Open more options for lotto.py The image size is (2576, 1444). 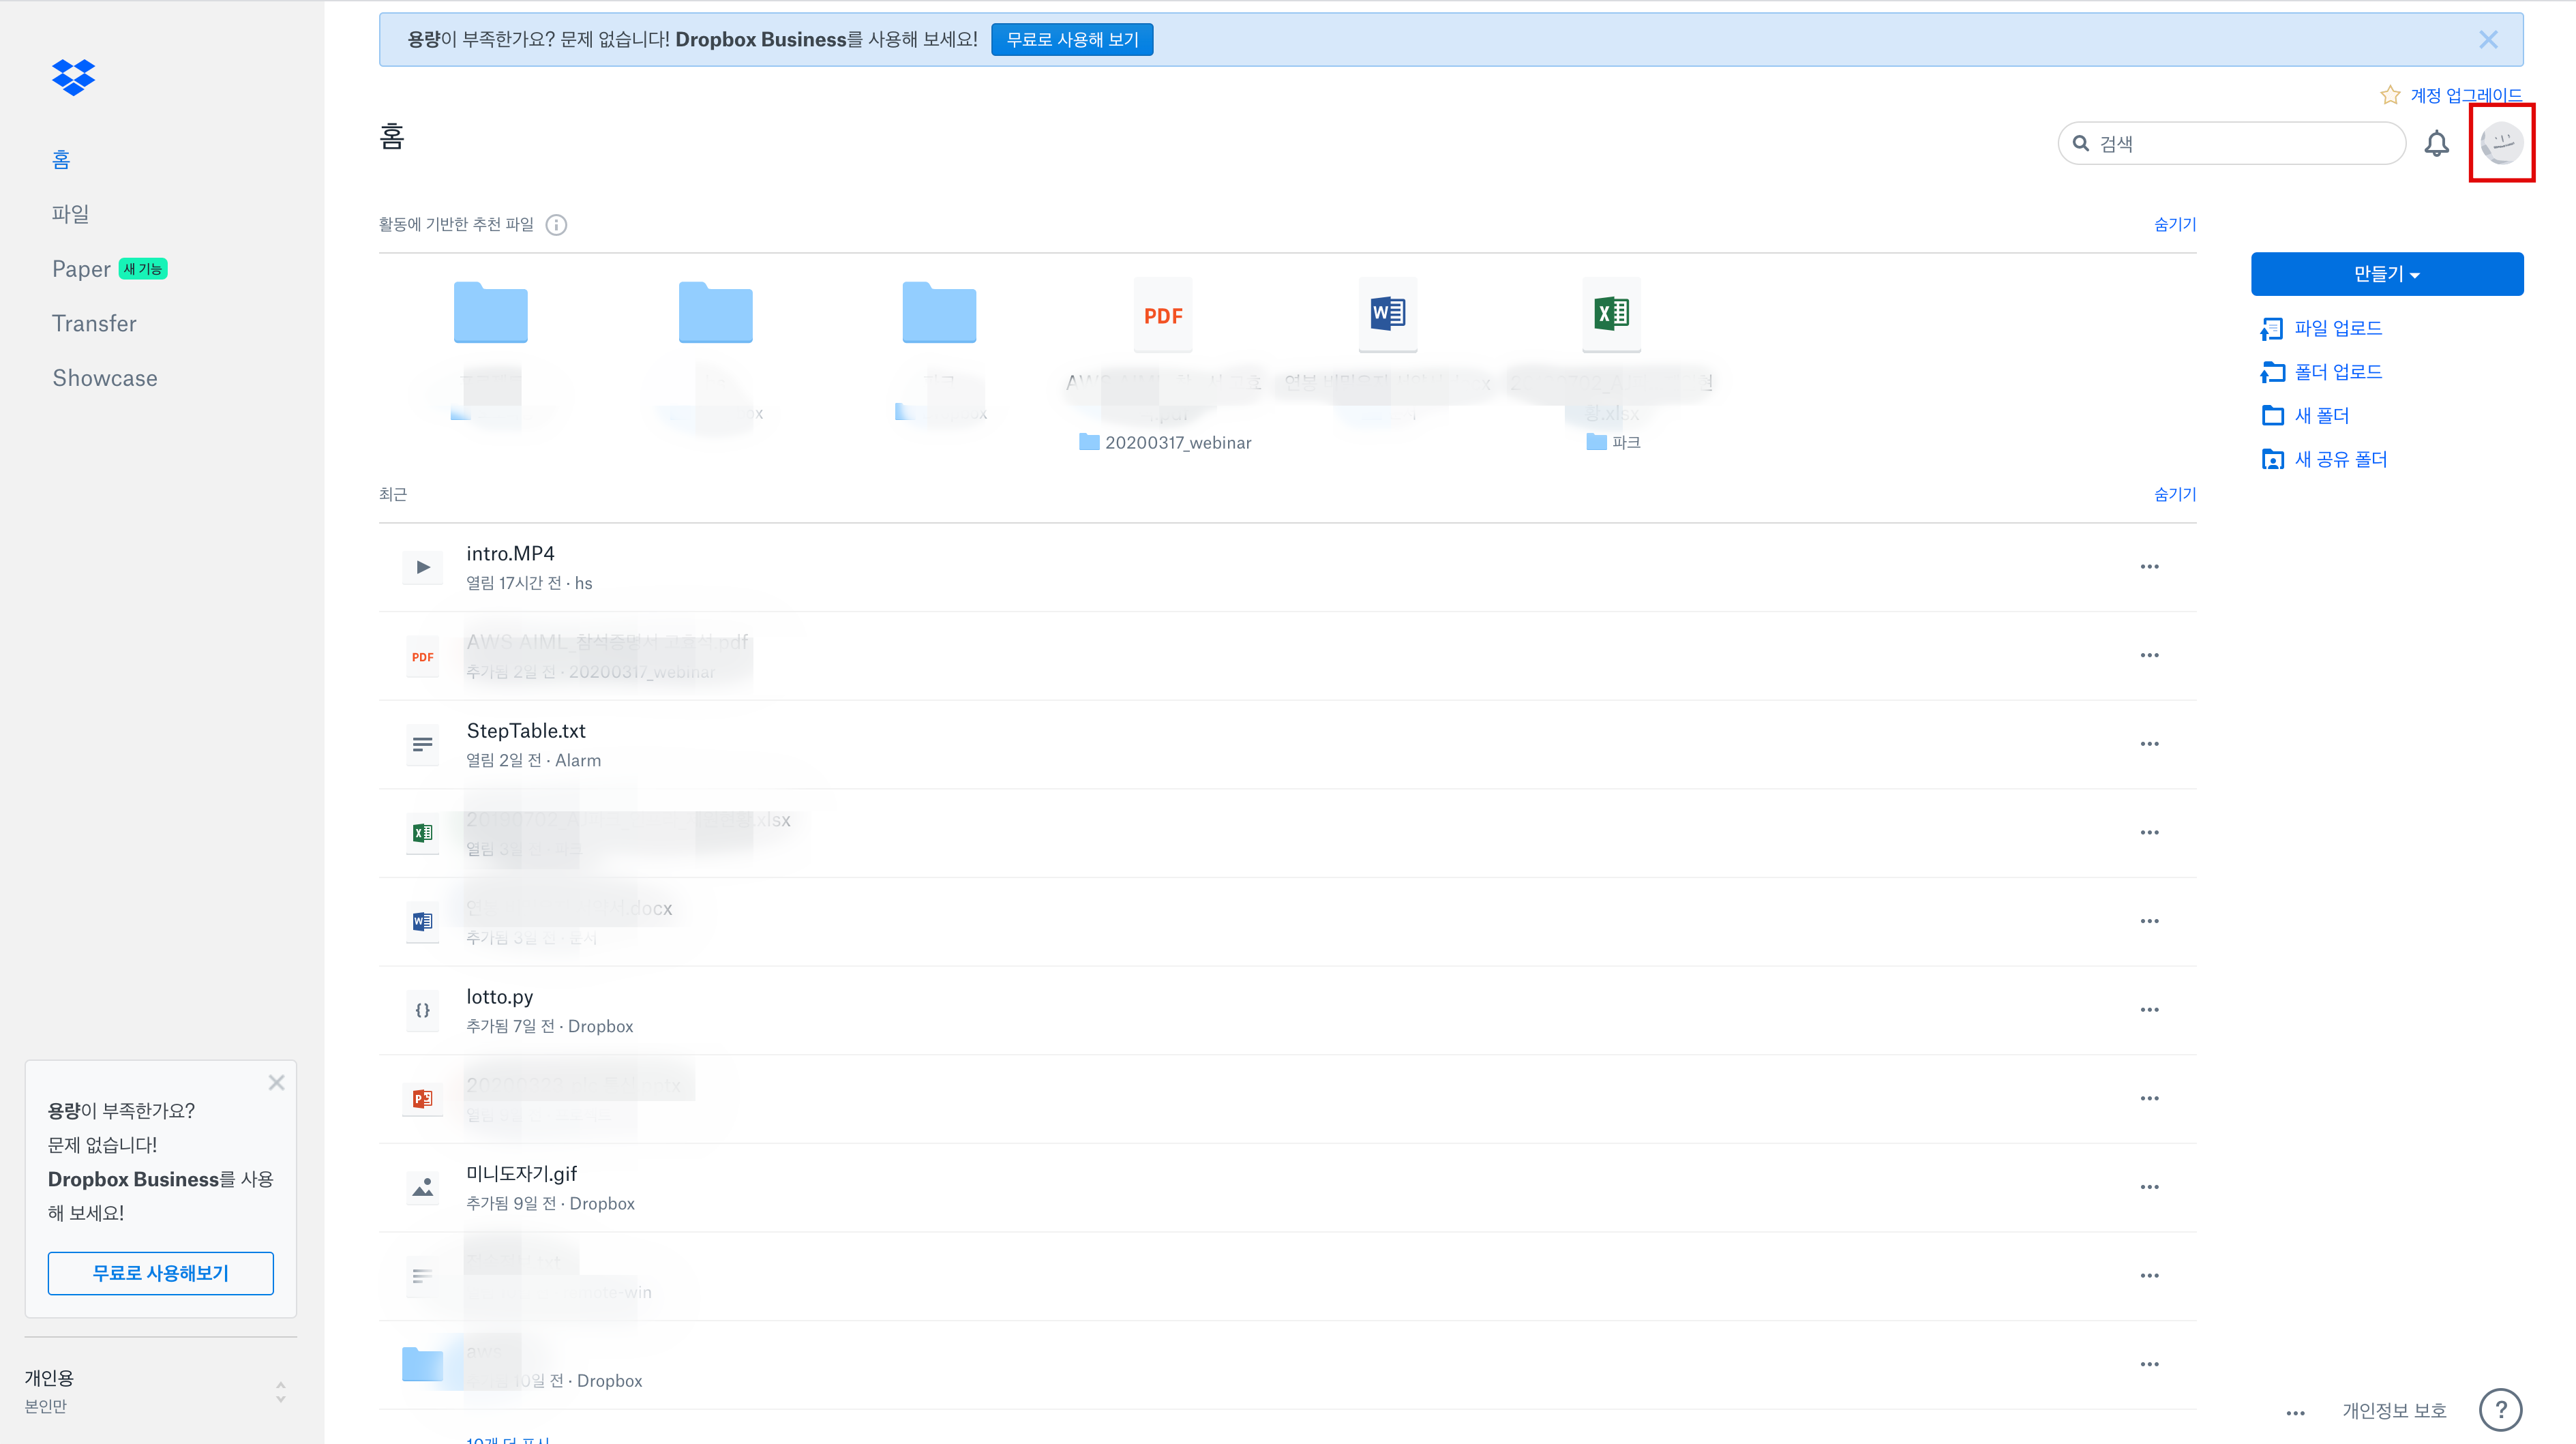pos(2149,1010)
